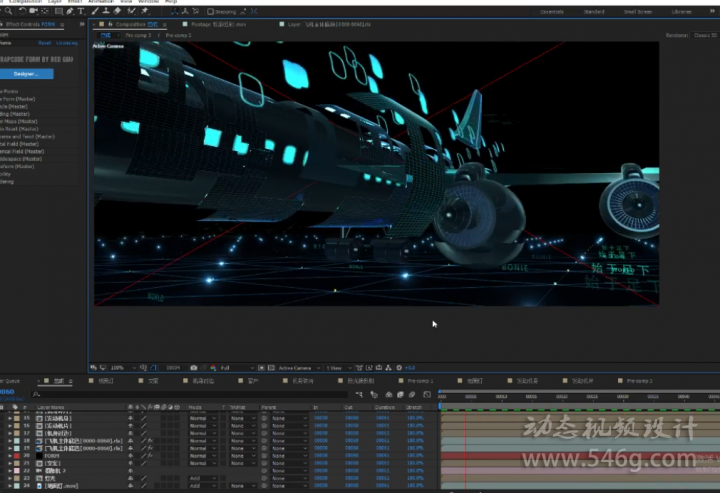Select the Puppet Pin tool
The height and width of the screenshot is (493, 720).
(145, 11)
